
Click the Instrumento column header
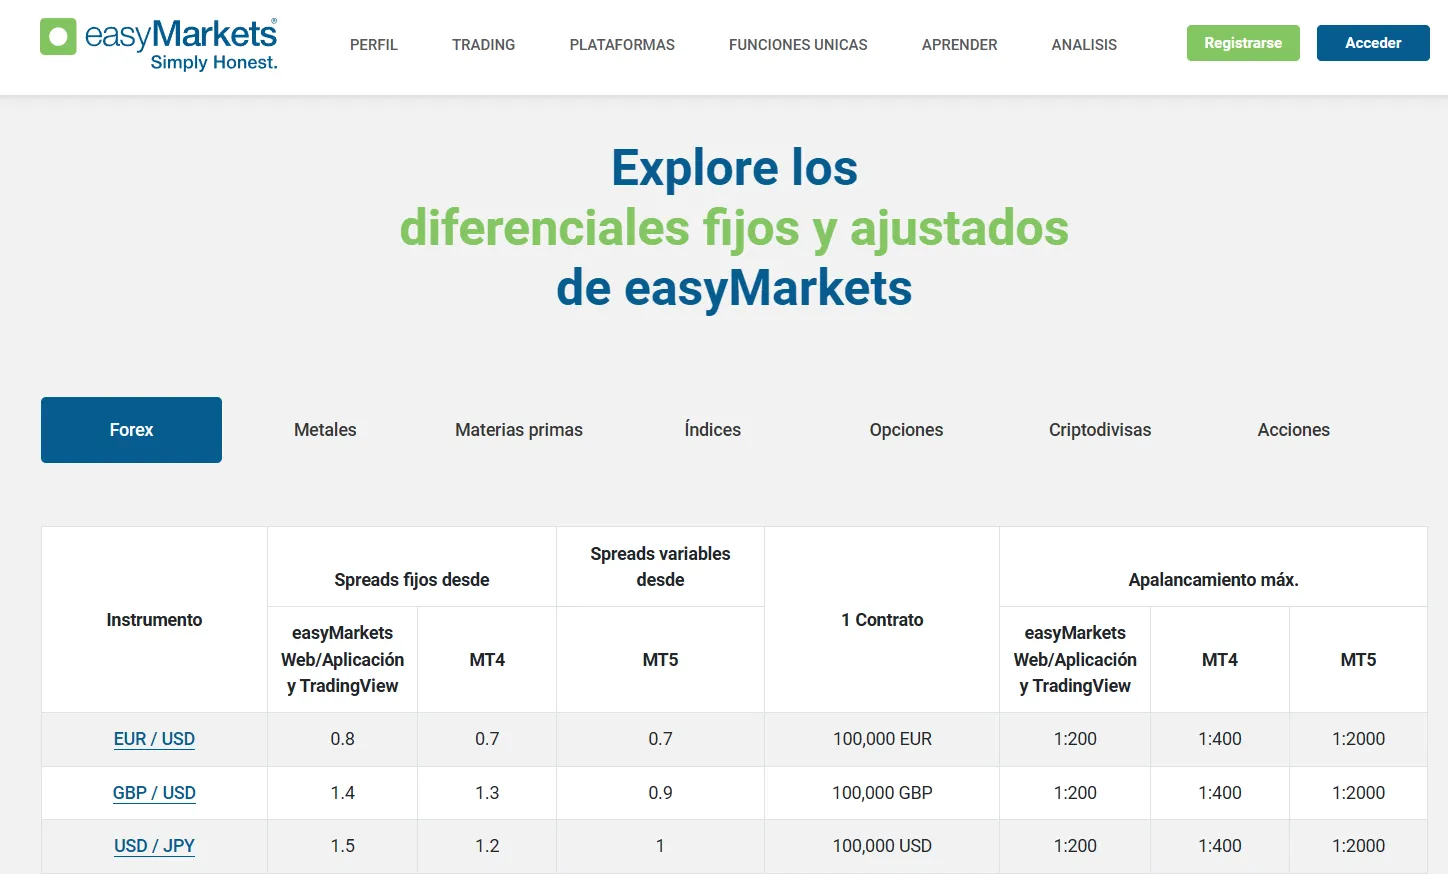[x=154, y=620]
